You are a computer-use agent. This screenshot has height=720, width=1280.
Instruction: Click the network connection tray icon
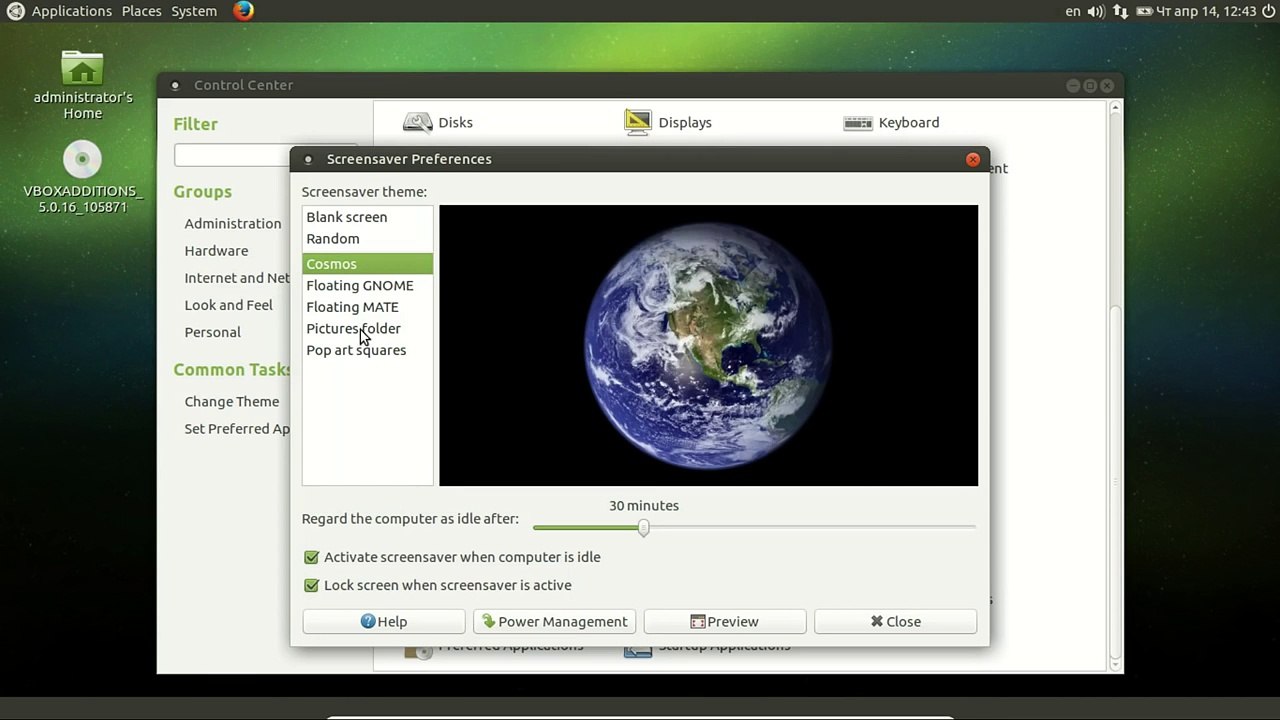pos(1120,11)
